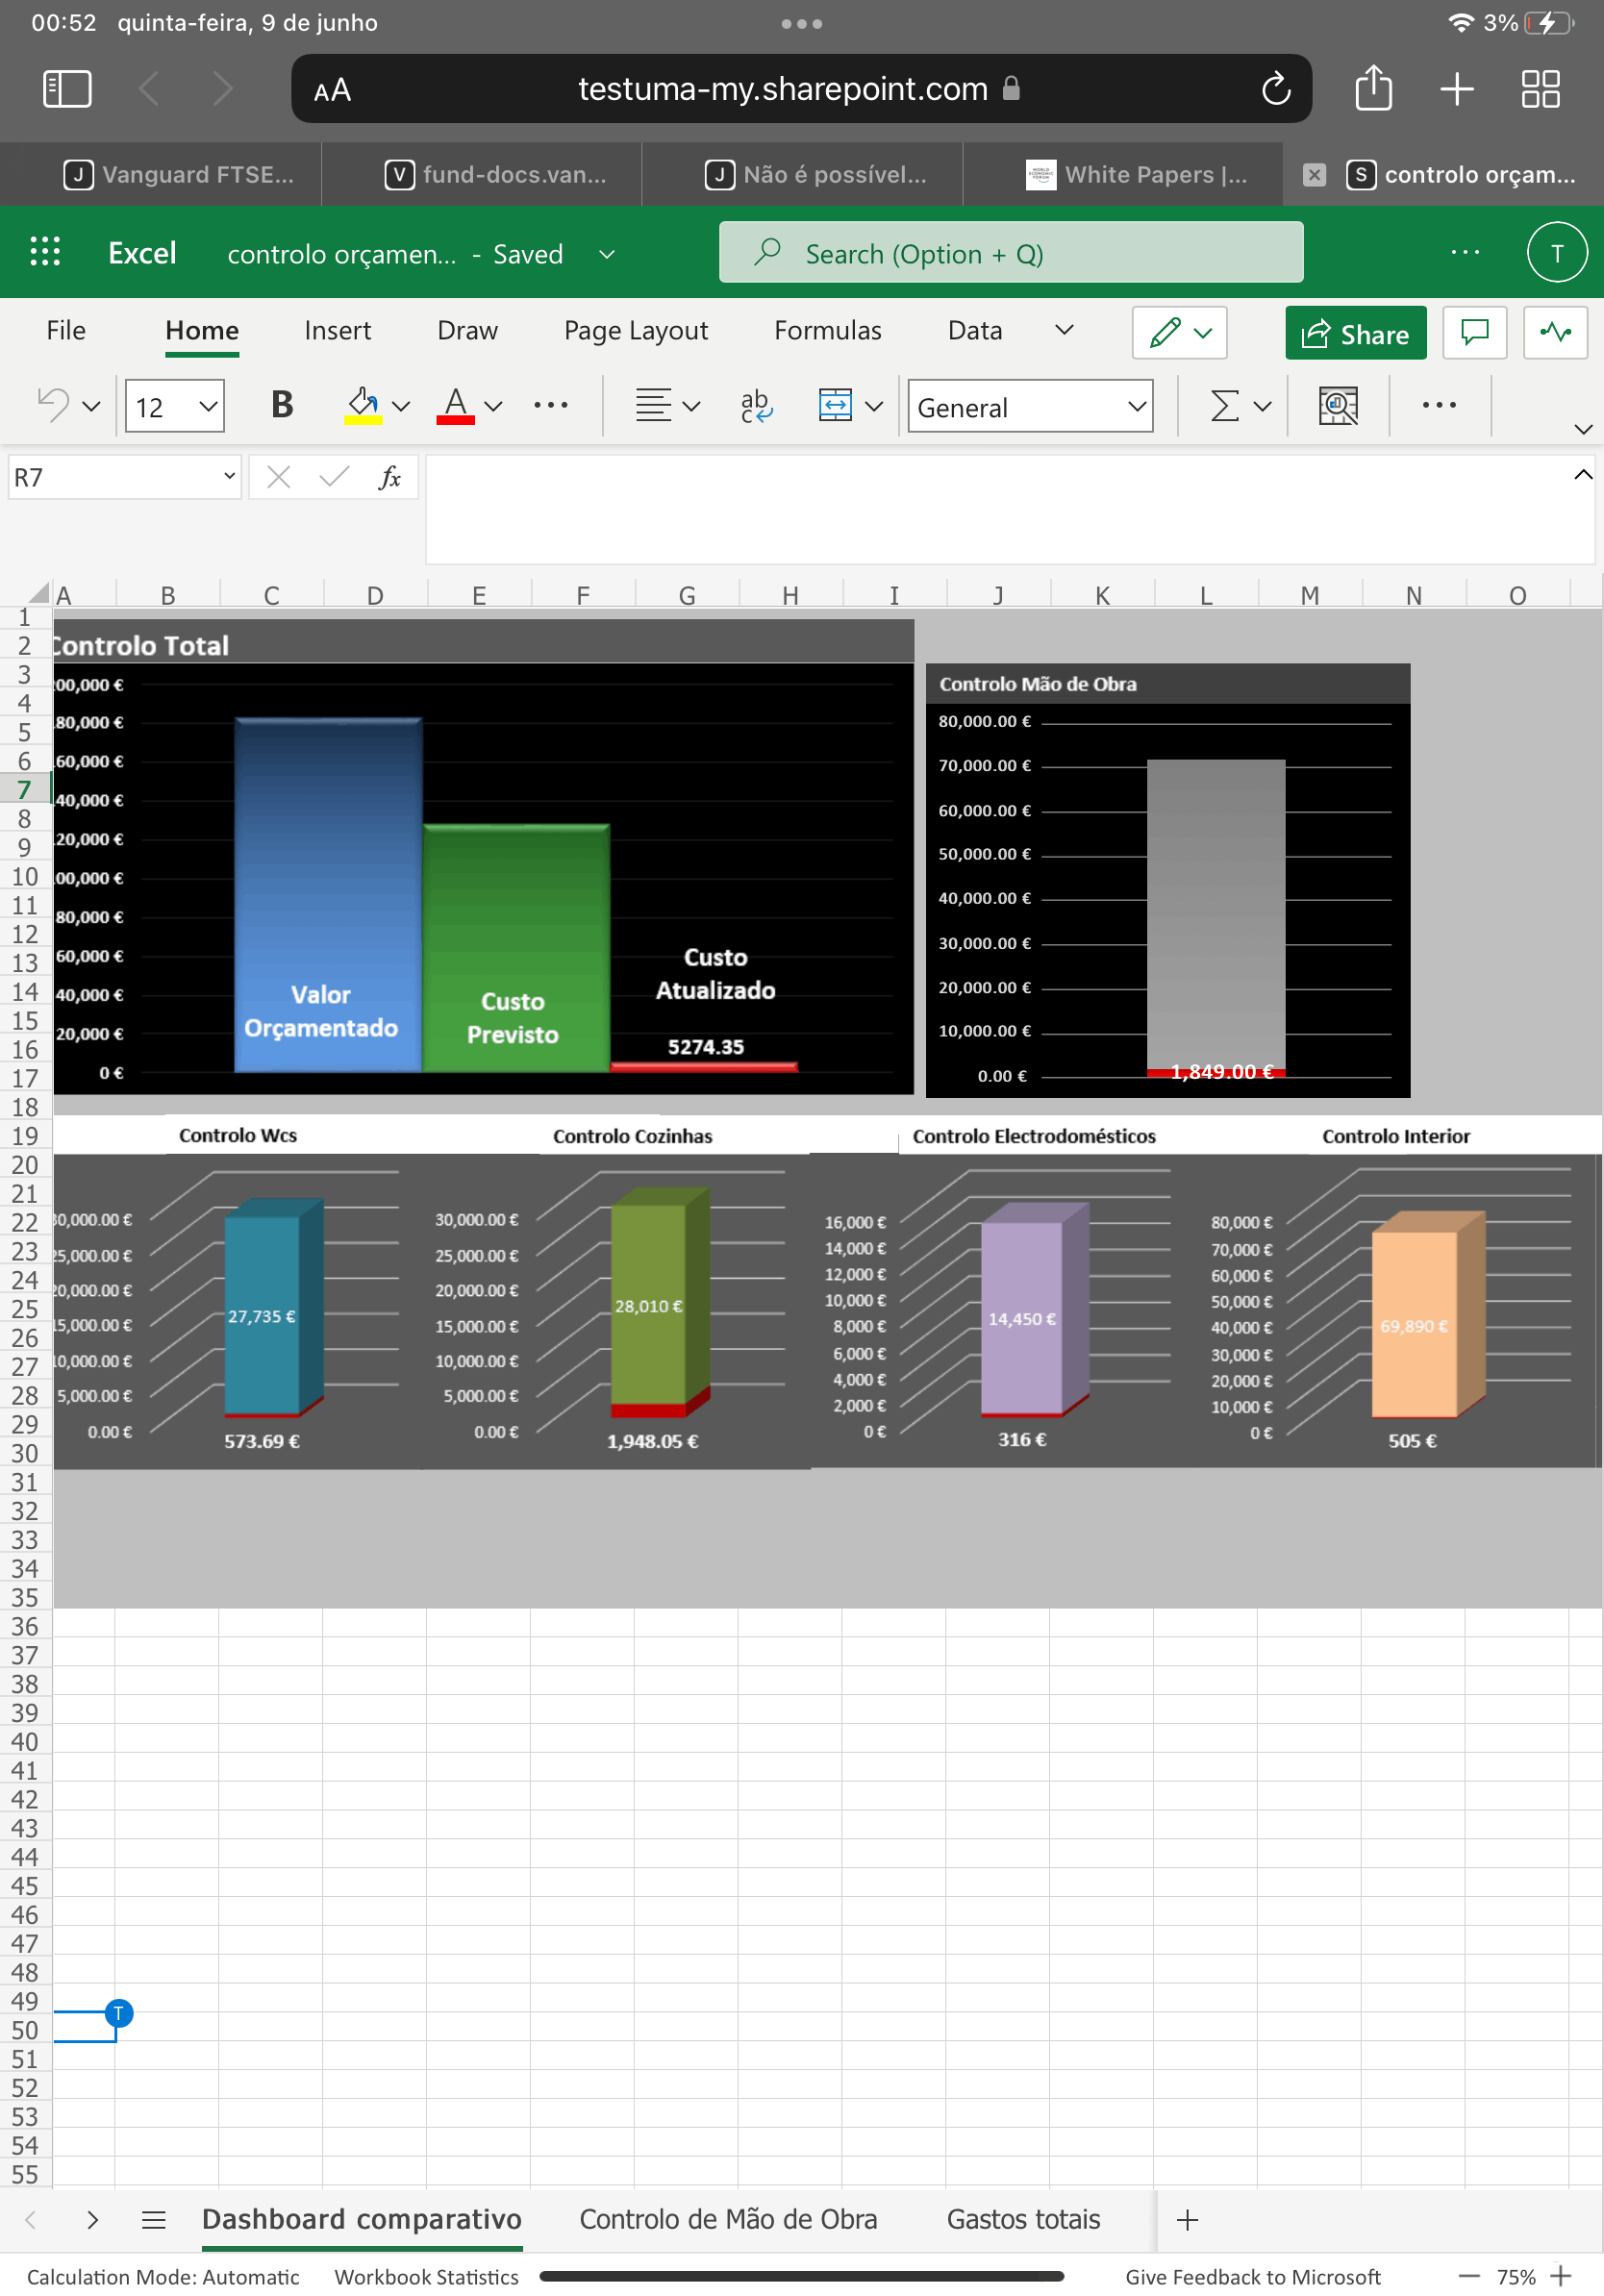
Task: Zoom in with plus button
Action: pyautogui.click(x=1561, y=2276)
